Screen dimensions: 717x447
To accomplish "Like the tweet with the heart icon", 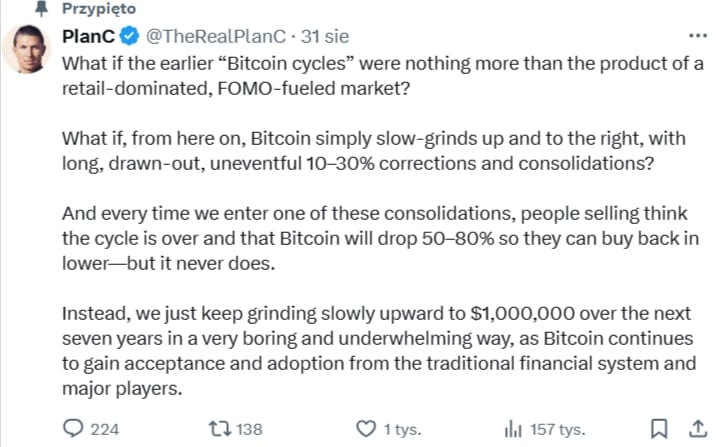I will 366,428.
